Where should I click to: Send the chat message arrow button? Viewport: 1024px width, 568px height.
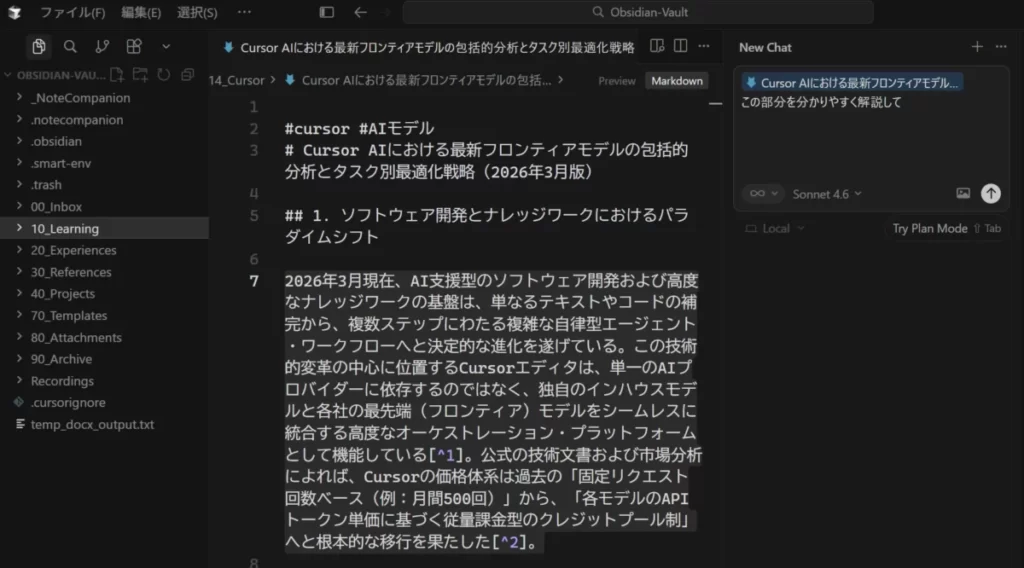click(x=991, y=193)
